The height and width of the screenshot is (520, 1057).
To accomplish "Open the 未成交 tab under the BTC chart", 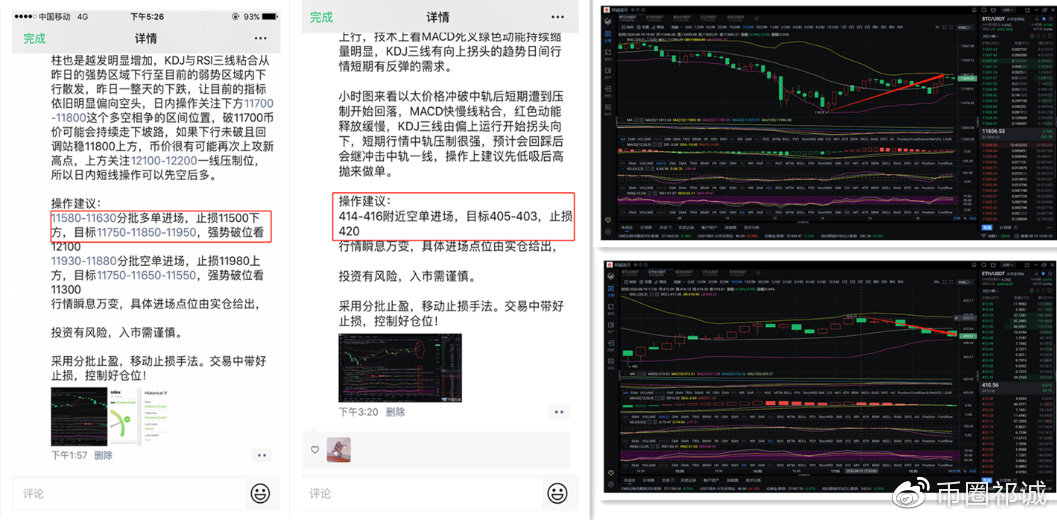I will [x=627, y=227].
